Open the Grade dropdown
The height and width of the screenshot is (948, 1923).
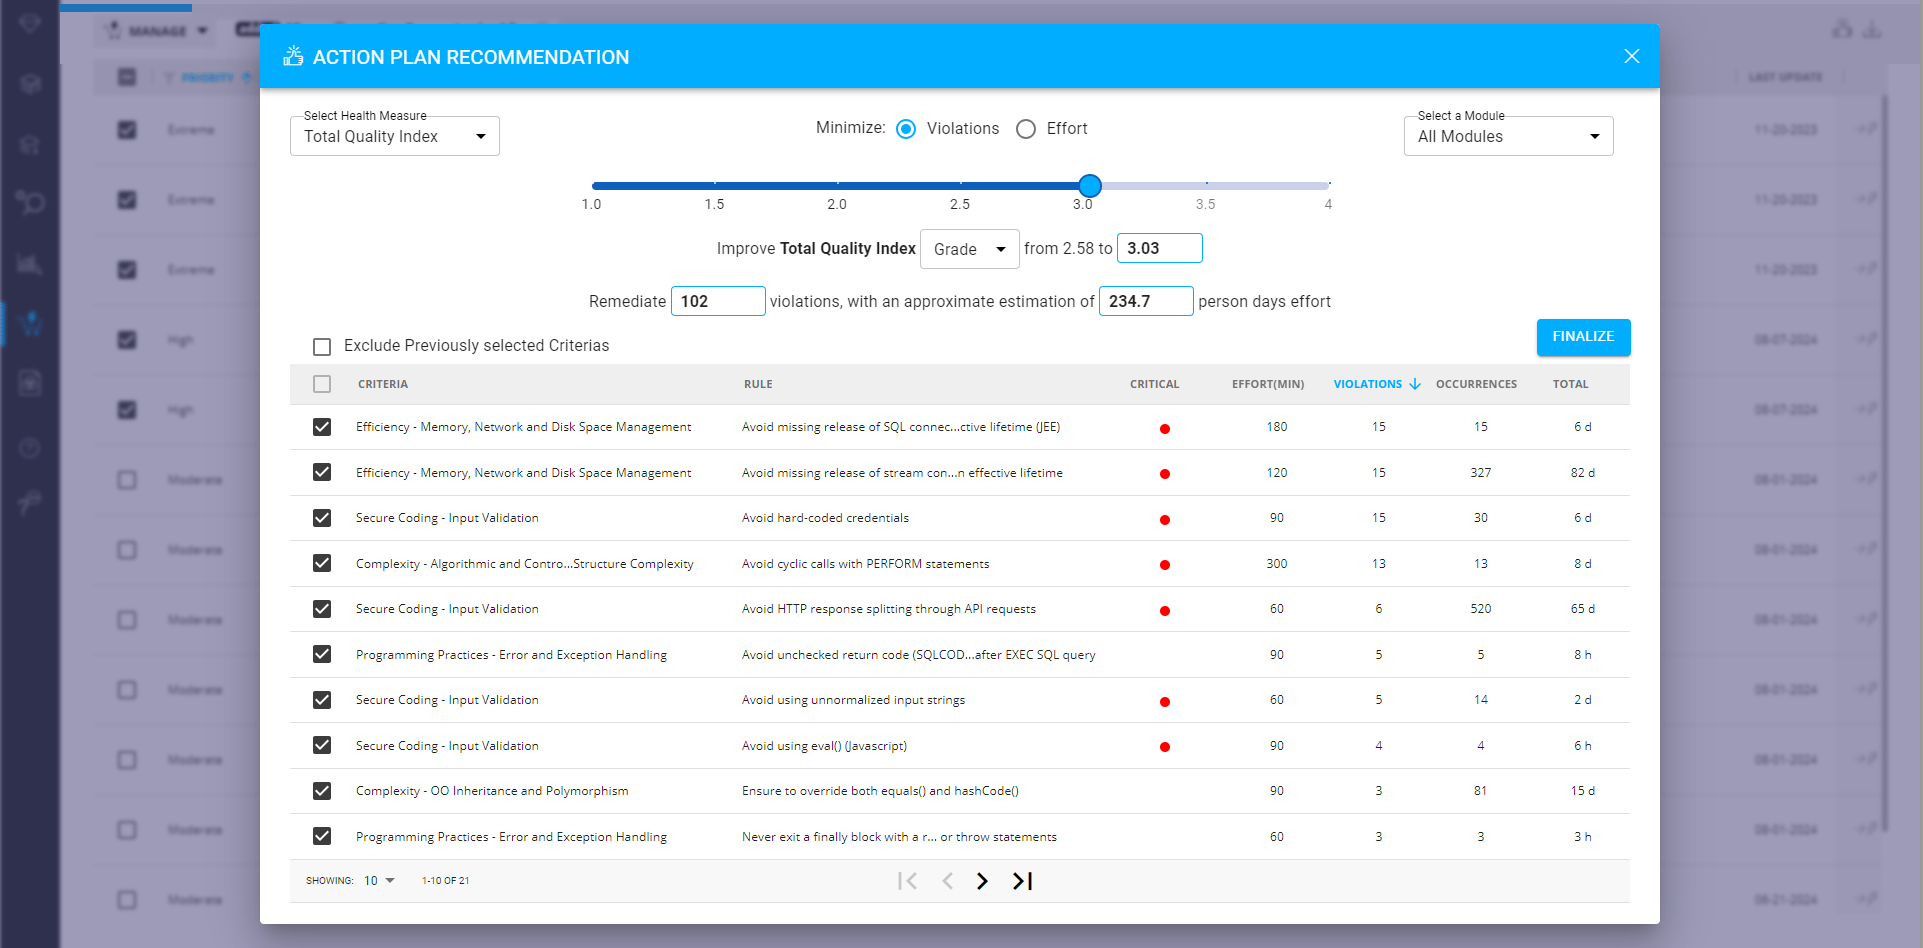click(x=969, y=249)
